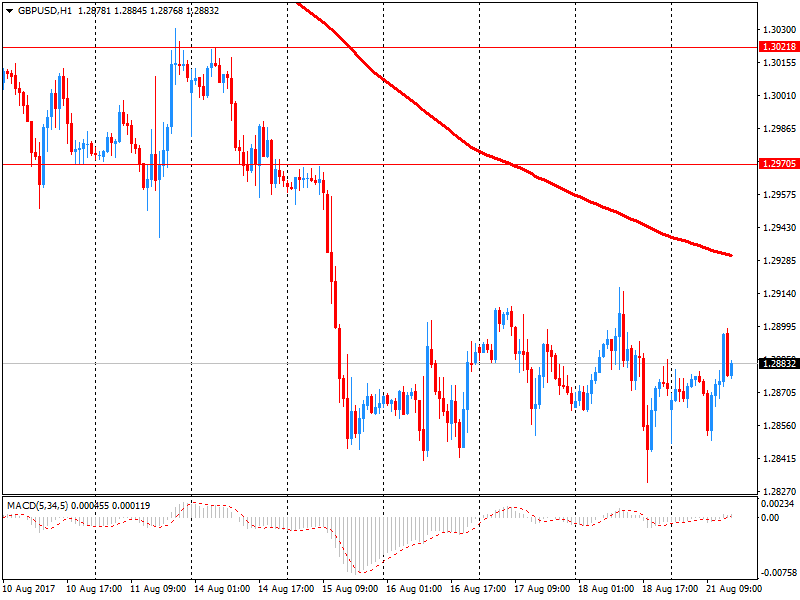This screenshot has width=800, height=600.
Task: Click the 14 Aug 01:00 time axis label
Action: click(222, 589)
